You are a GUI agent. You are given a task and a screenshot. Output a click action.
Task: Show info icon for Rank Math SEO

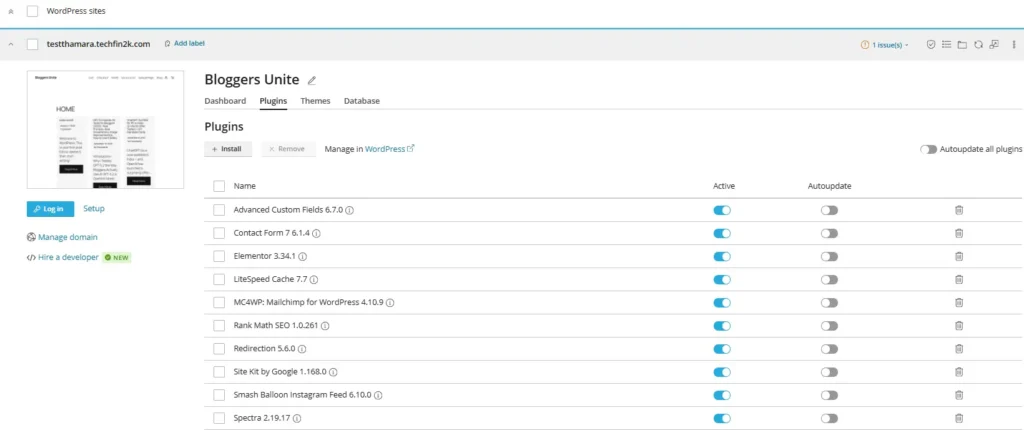pyautogui.click(x=325, y=325)
